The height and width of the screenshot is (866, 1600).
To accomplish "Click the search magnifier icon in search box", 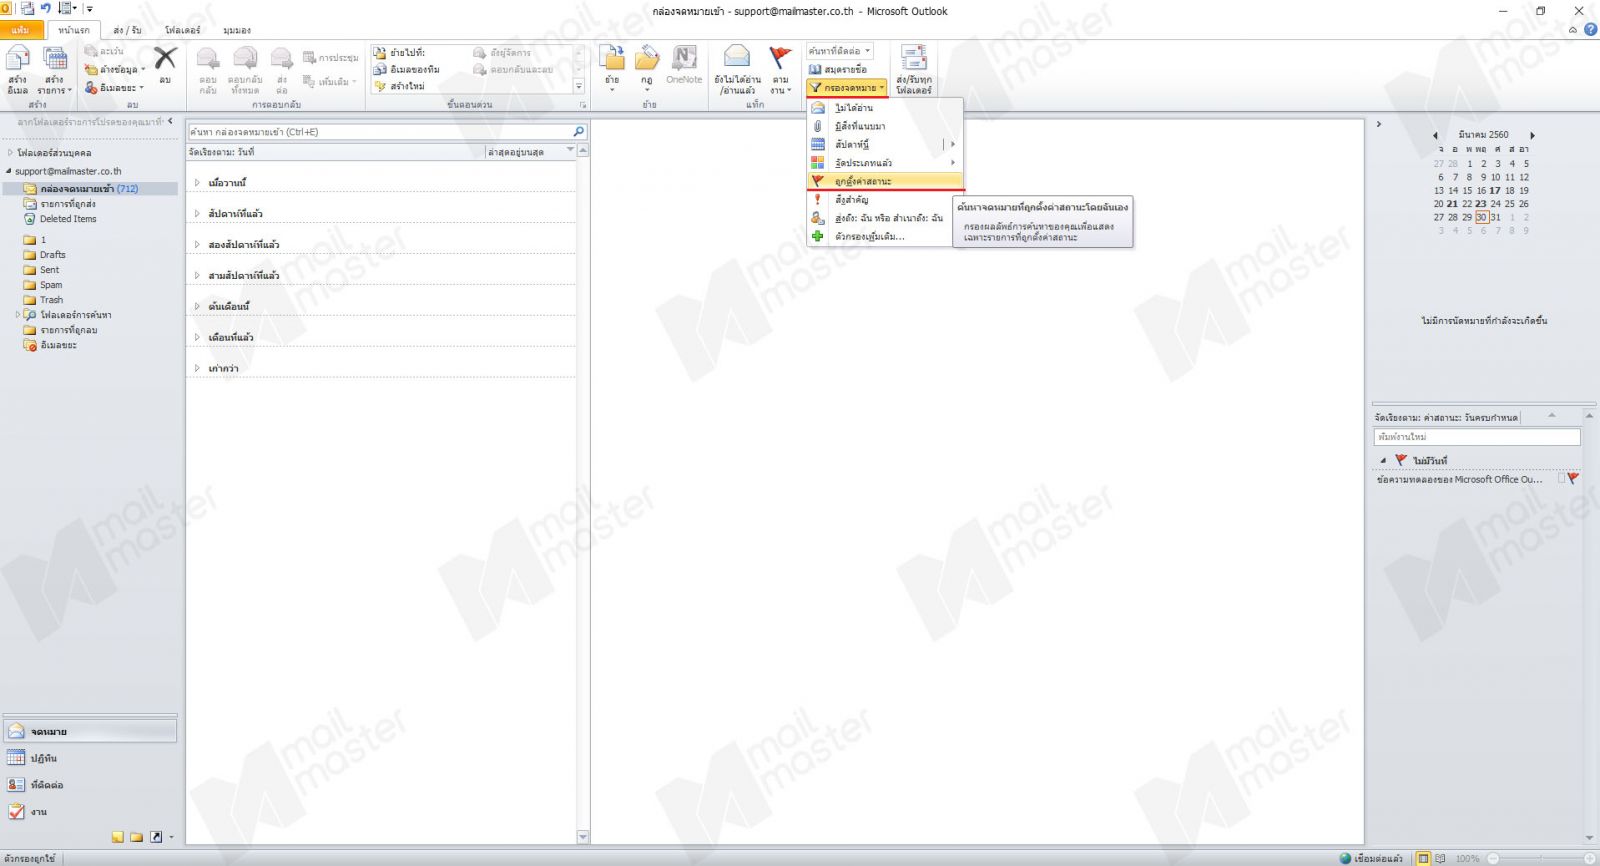I will pos(578,132).
